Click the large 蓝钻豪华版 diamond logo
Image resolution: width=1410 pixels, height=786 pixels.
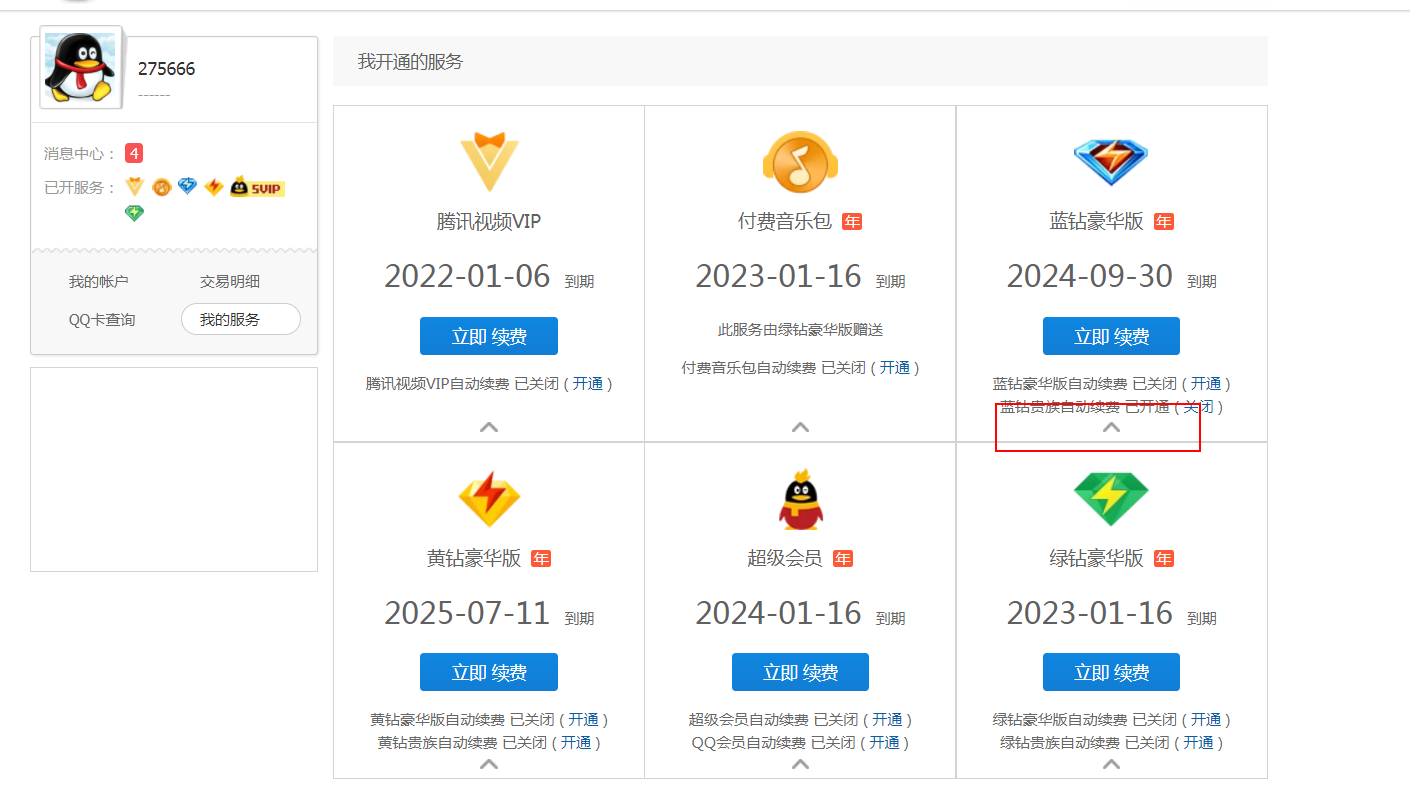tap(1111, 161)
